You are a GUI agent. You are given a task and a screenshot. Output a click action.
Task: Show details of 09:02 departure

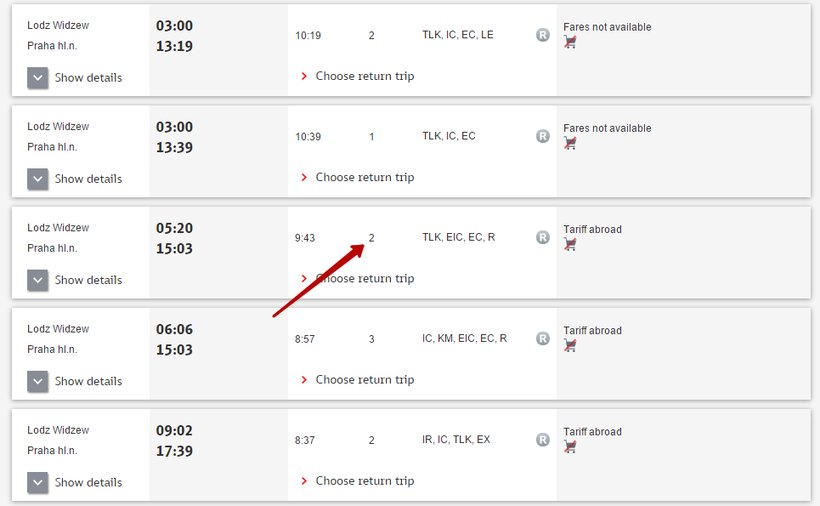[x=38, y=482]
